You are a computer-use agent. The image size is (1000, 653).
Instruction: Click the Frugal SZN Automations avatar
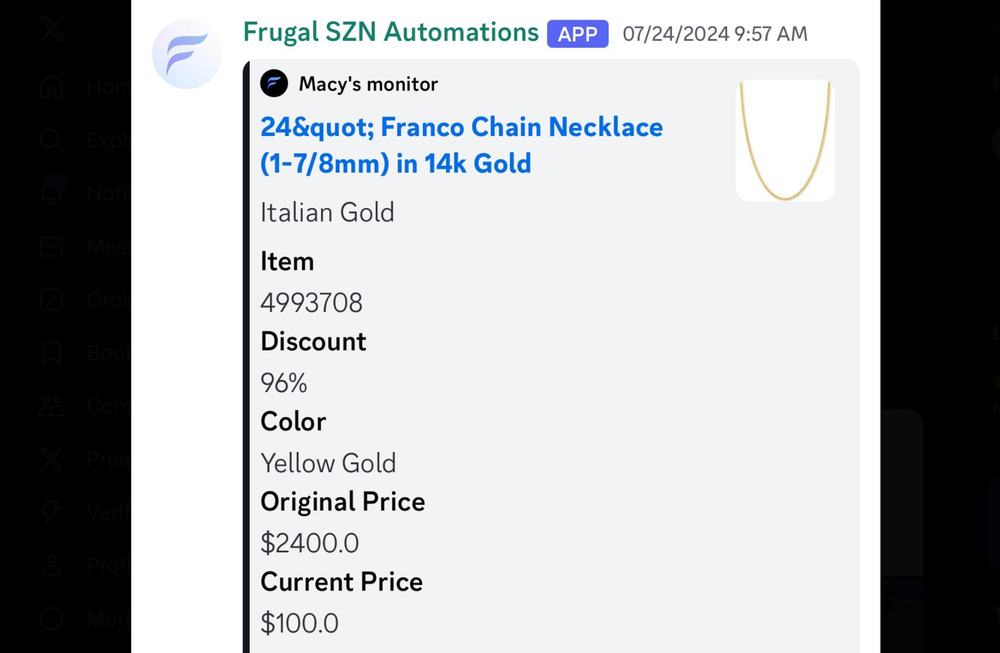(186, 54)
